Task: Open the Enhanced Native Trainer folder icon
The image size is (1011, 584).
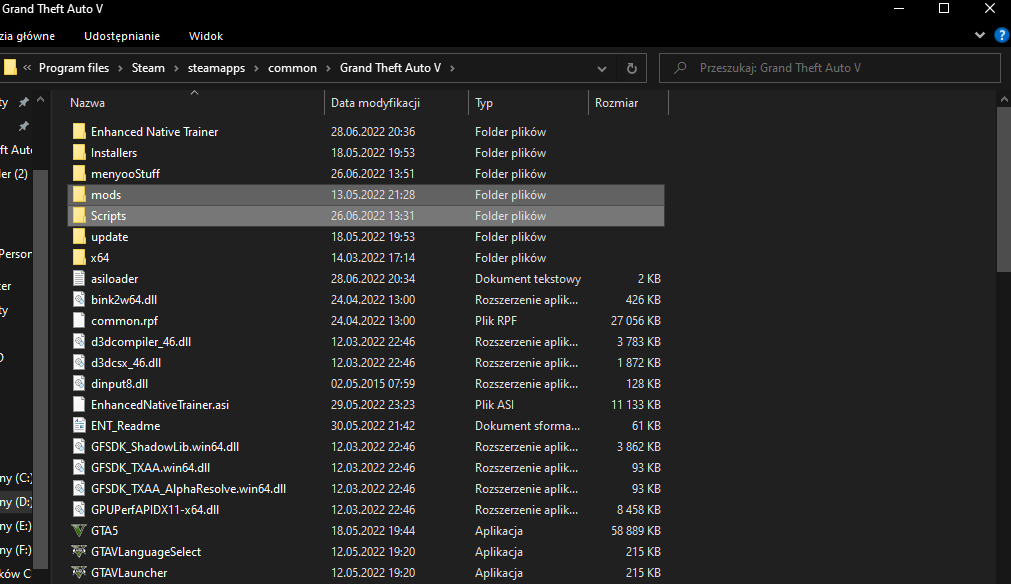Action: [x=79, y=131]
